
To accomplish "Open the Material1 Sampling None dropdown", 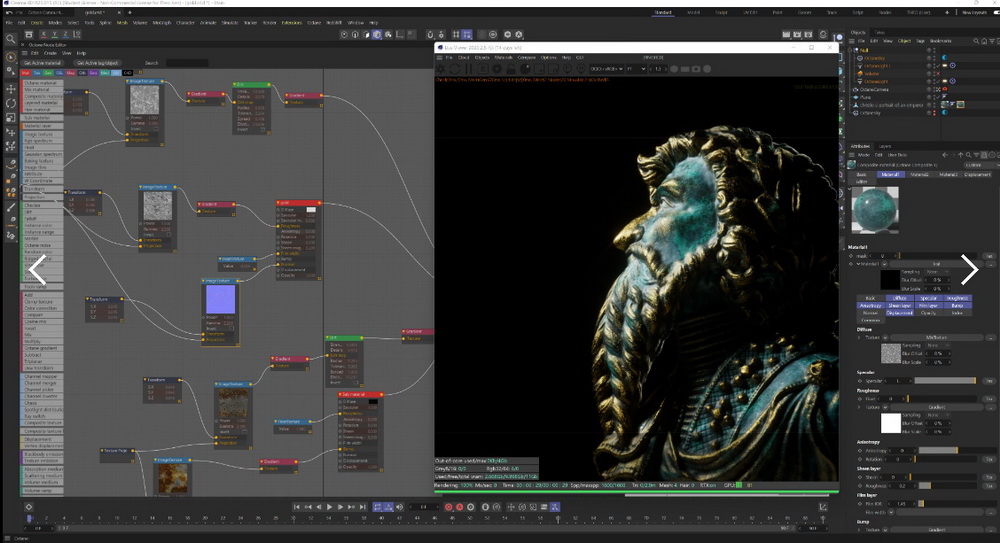I will 938,272.
